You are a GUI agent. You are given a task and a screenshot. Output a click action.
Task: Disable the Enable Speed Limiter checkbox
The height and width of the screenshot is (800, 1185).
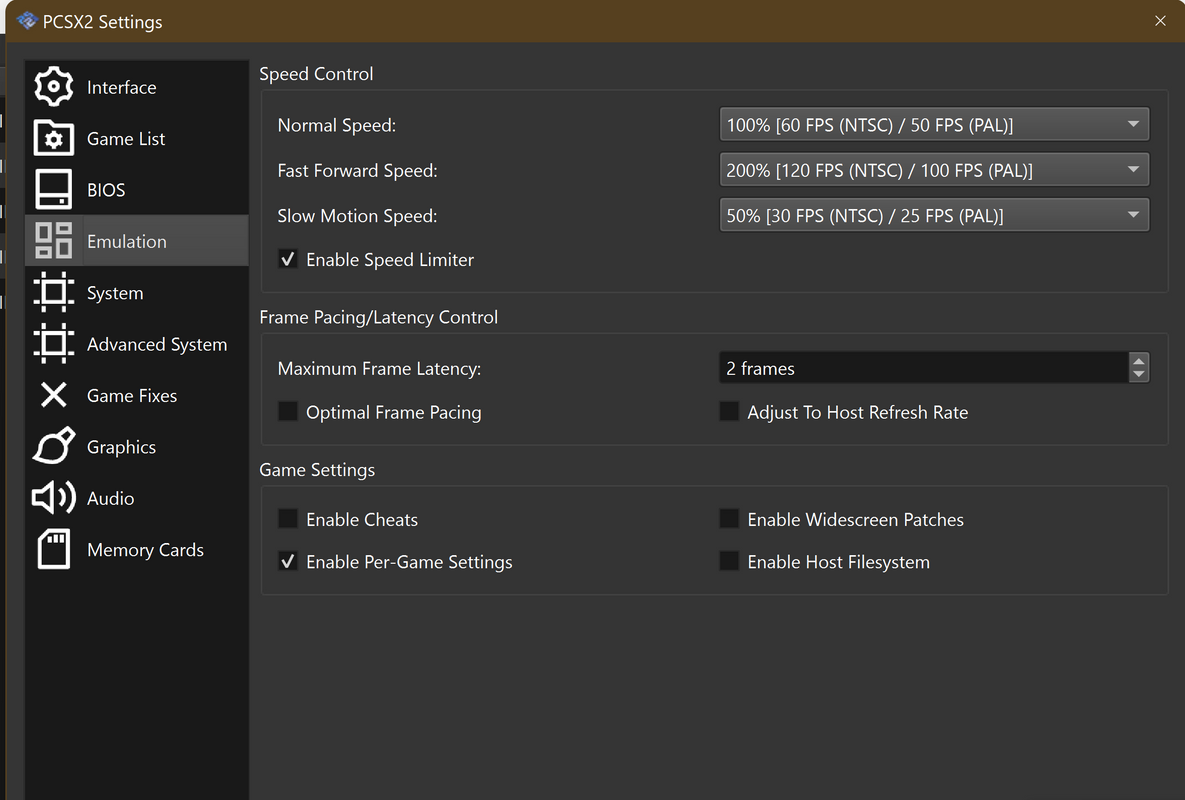tap(288, 260)
